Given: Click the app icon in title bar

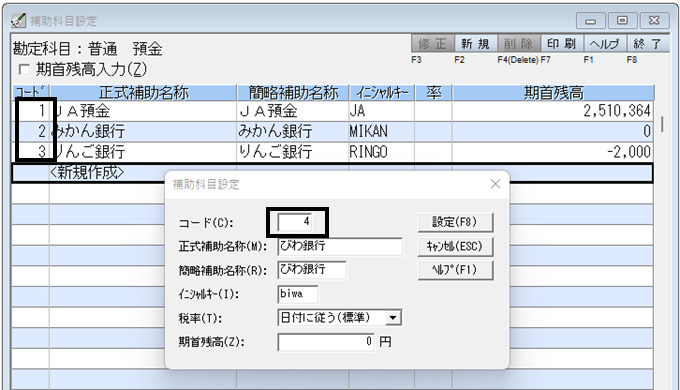Looking at the screenshot, I should click(x=18, y=20).
